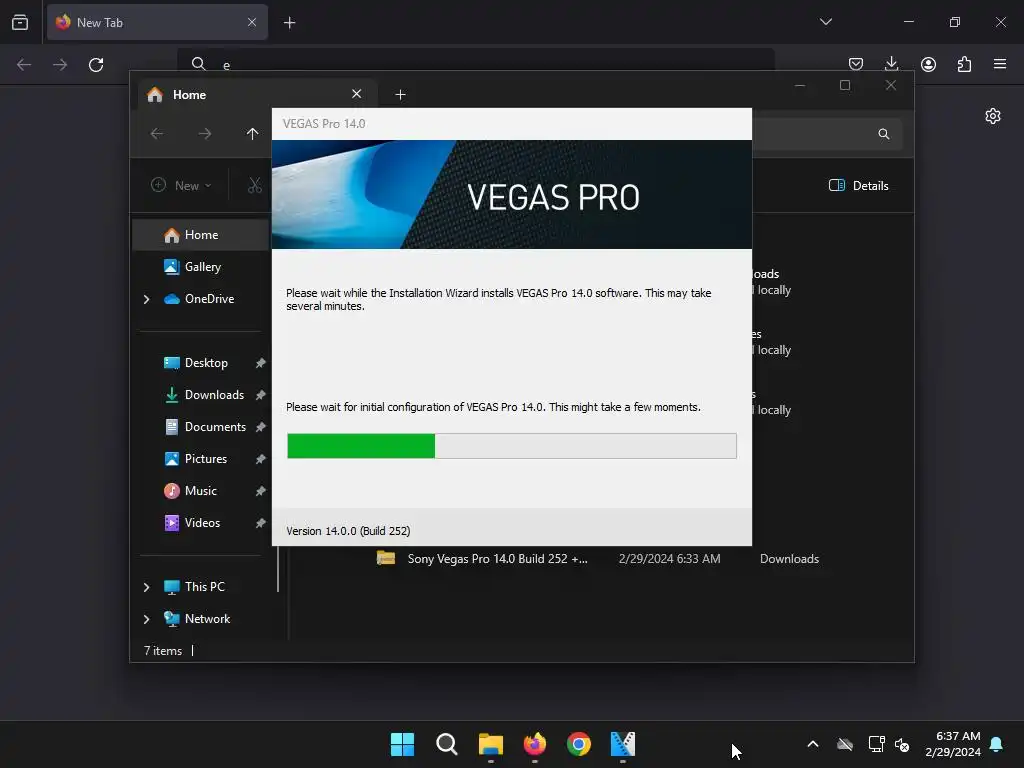Viewport: 1024px width, 768px height.
Task: Select the Home tab in File Explorer
Action: (257, 95)
